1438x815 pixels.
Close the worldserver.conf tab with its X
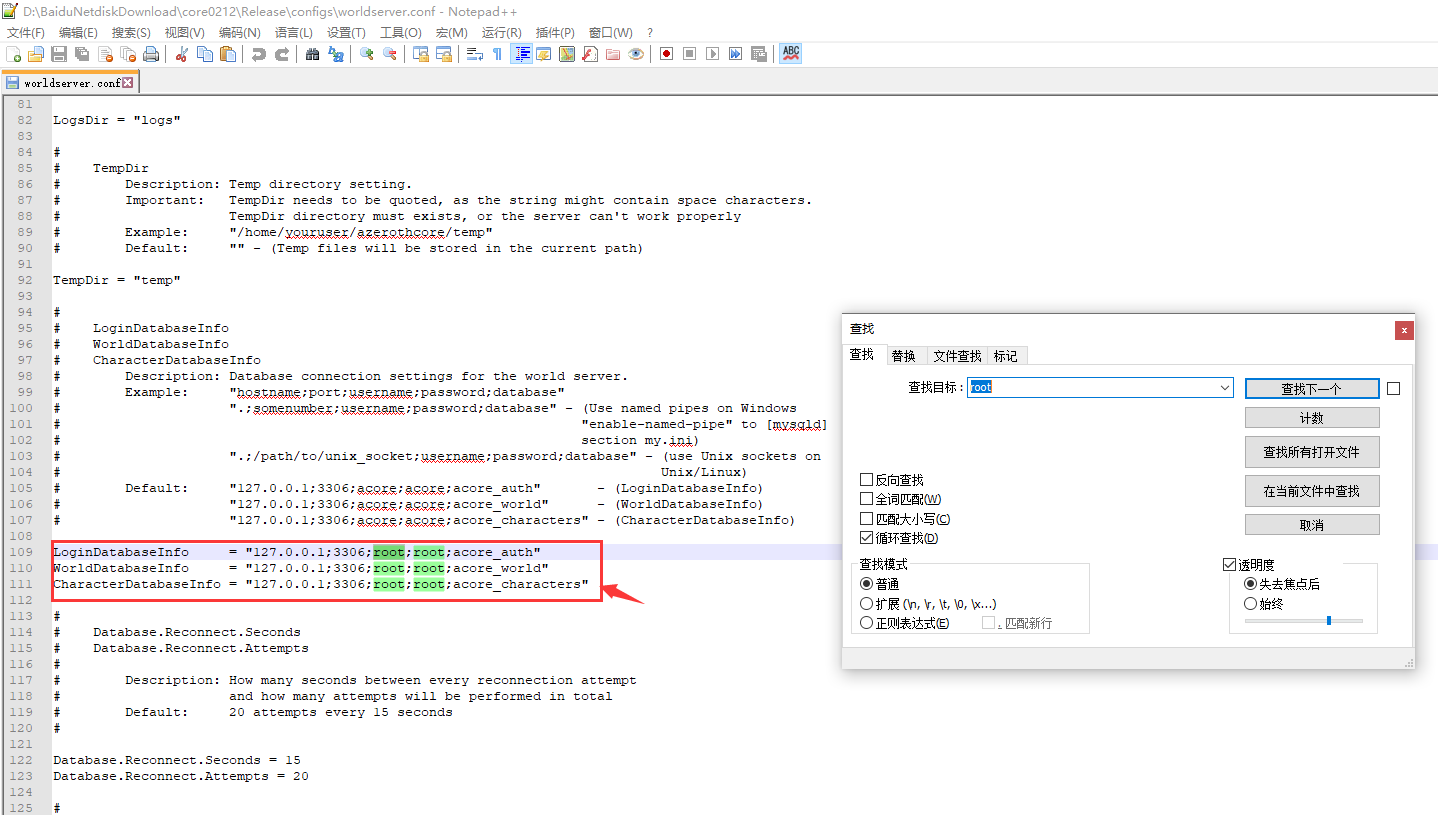pos(127,83)
